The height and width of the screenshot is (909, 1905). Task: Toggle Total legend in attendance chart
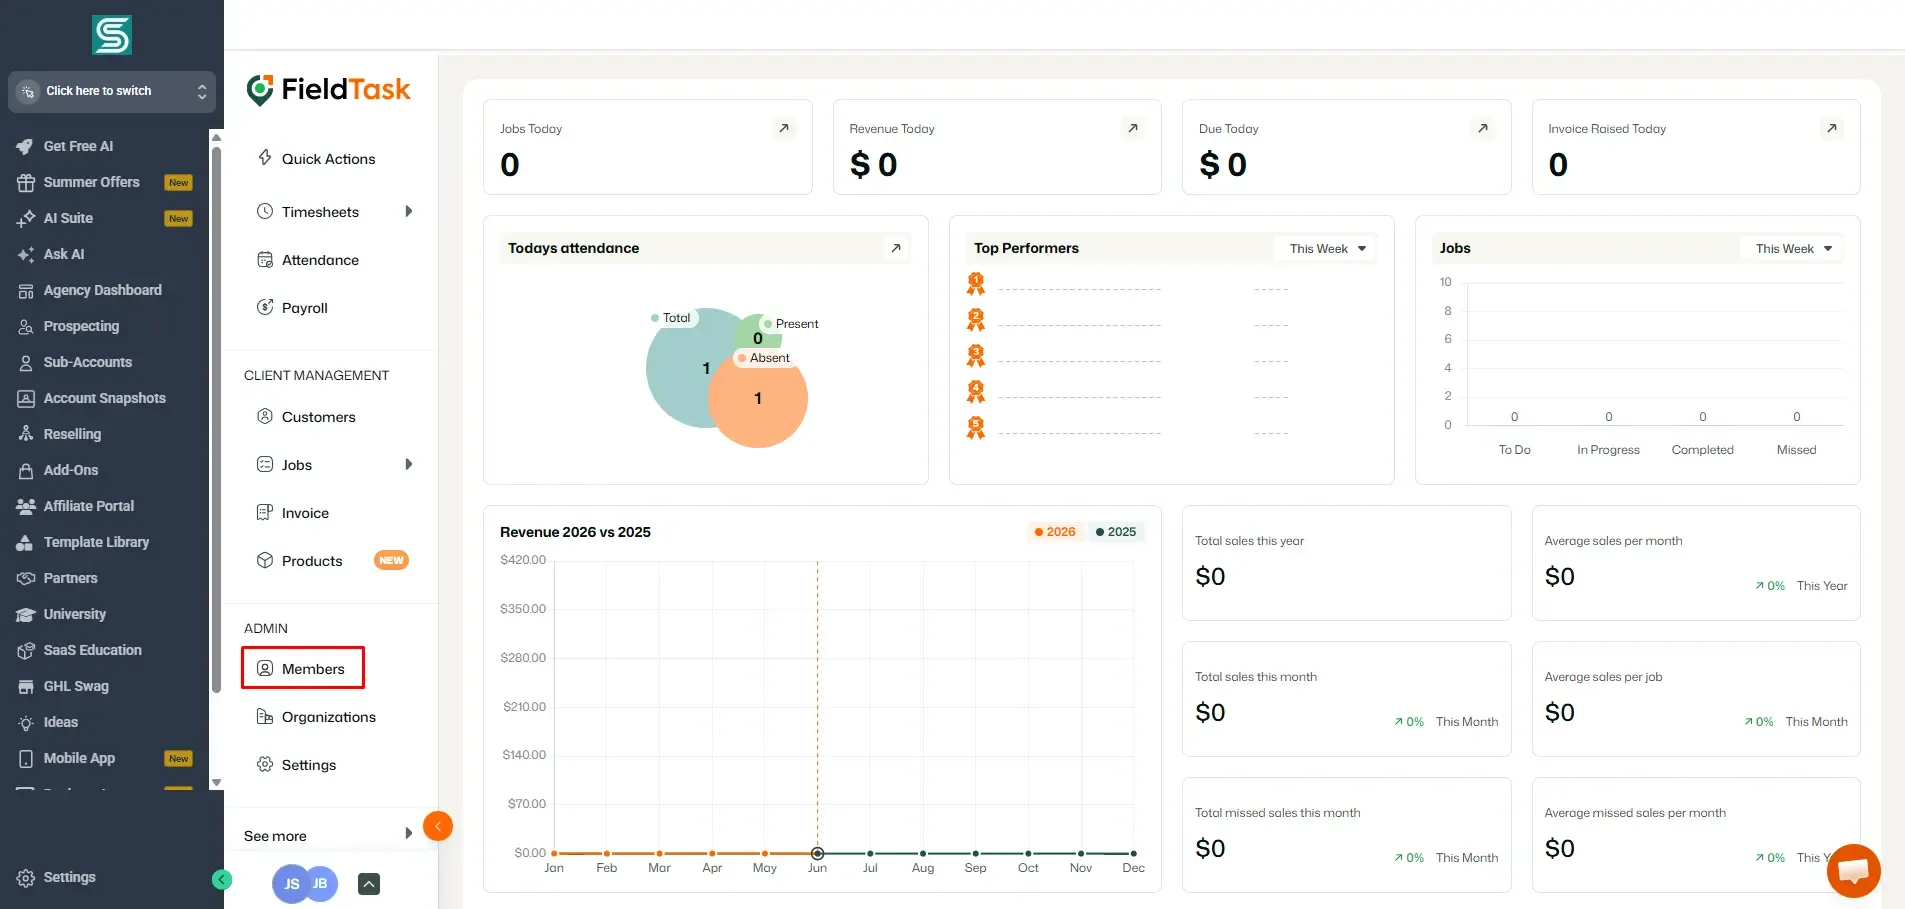pyautogui.click(x=670, y=318)
